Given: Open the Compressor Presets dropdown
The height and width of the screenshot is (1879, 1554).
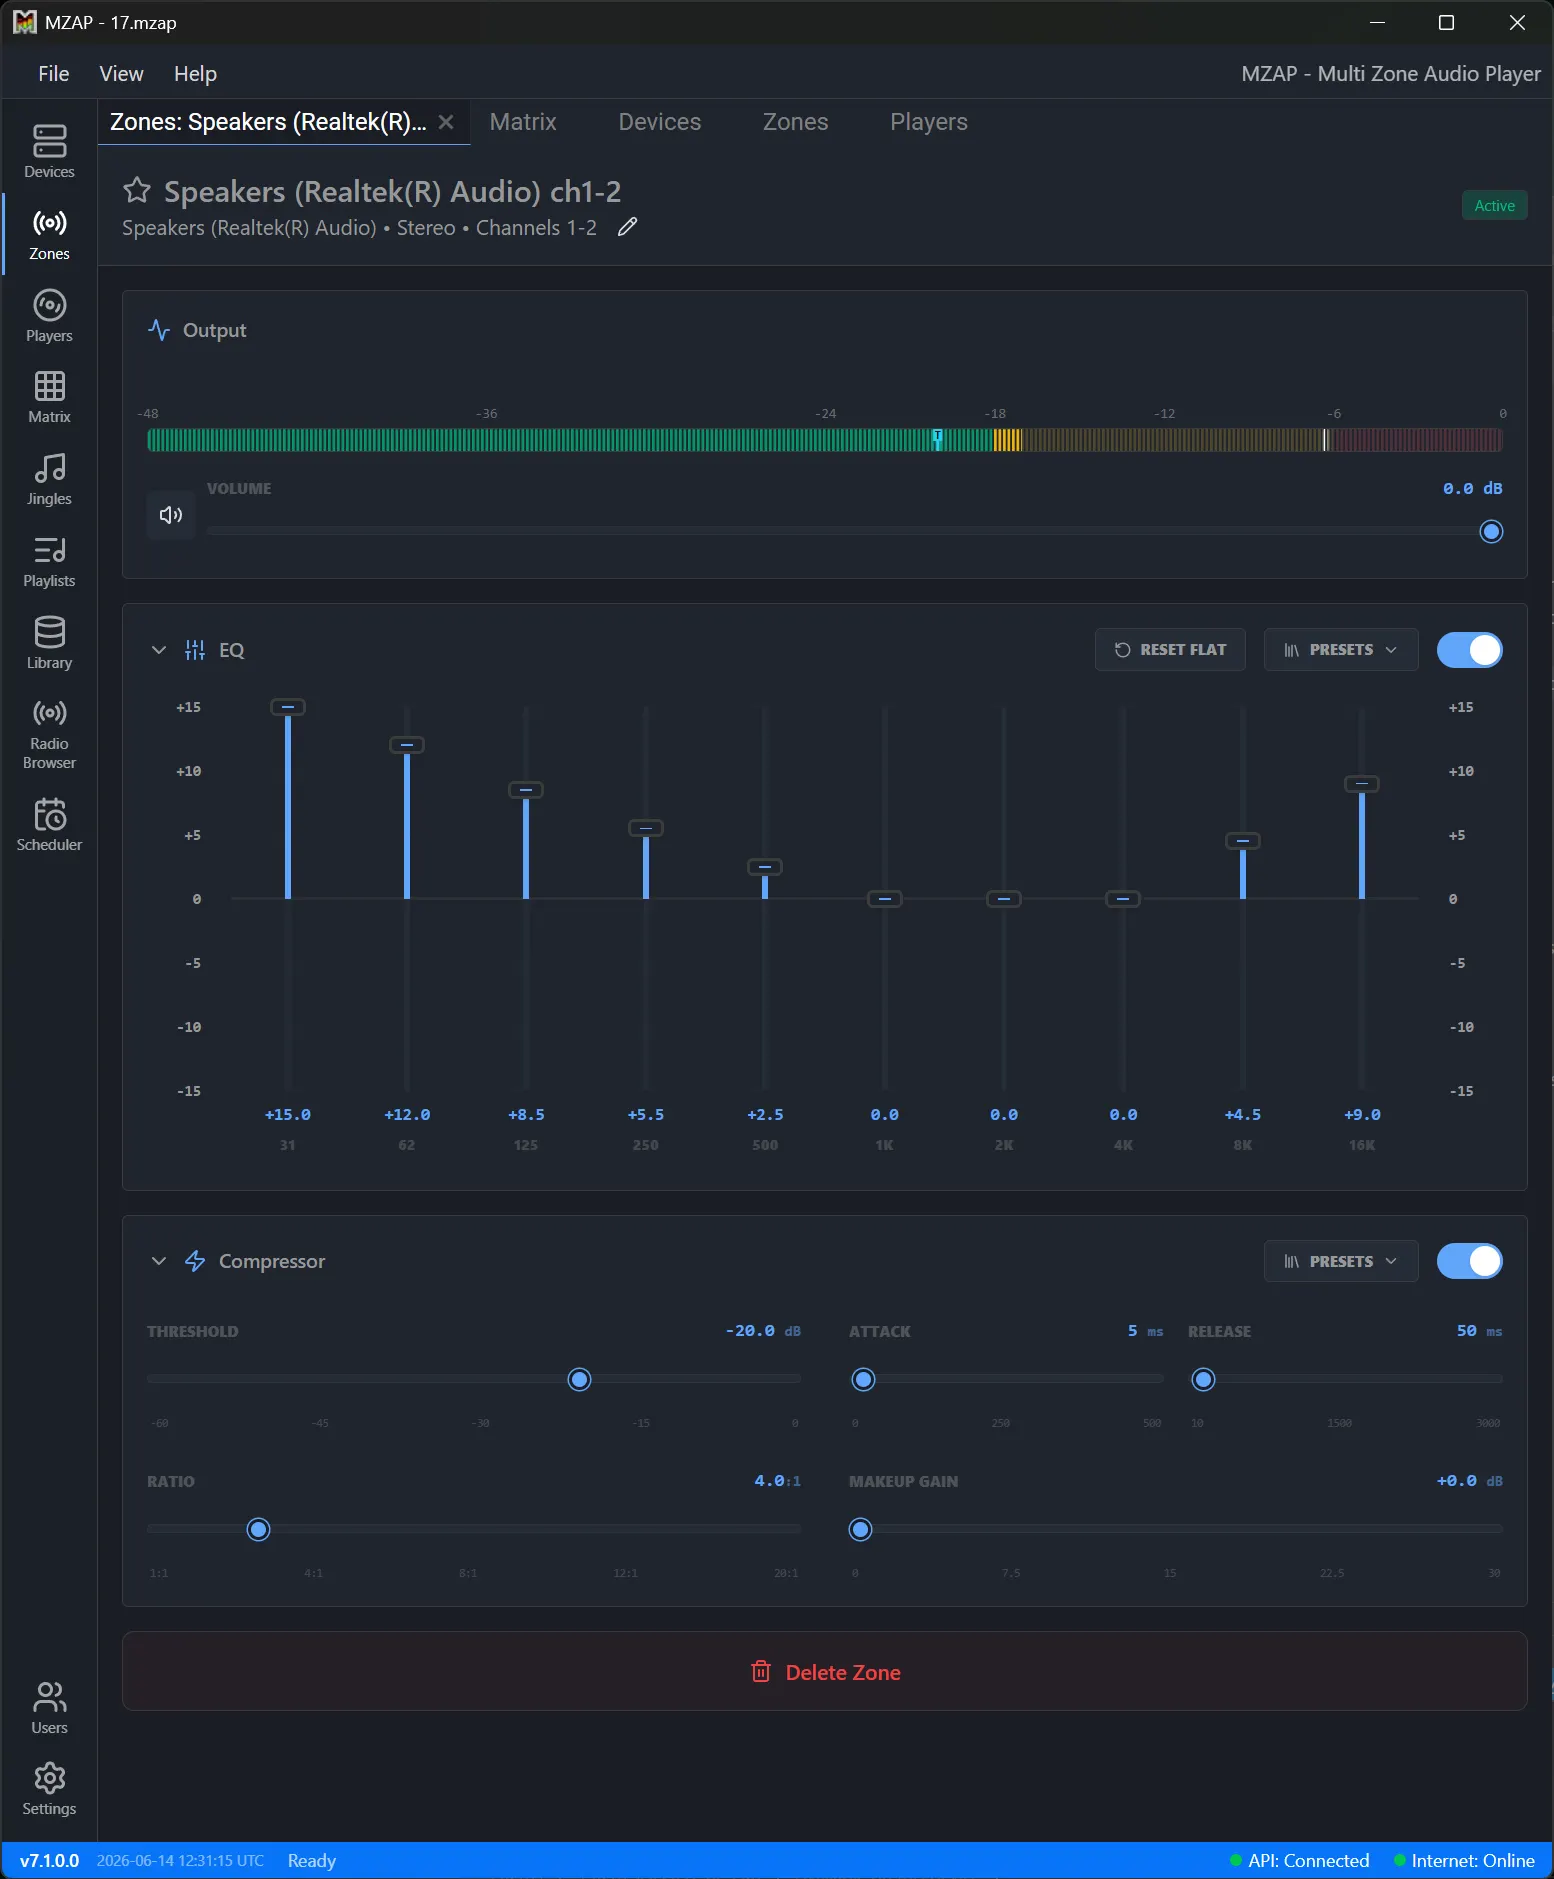Looking at the screenshot, I should 1340,1261.
